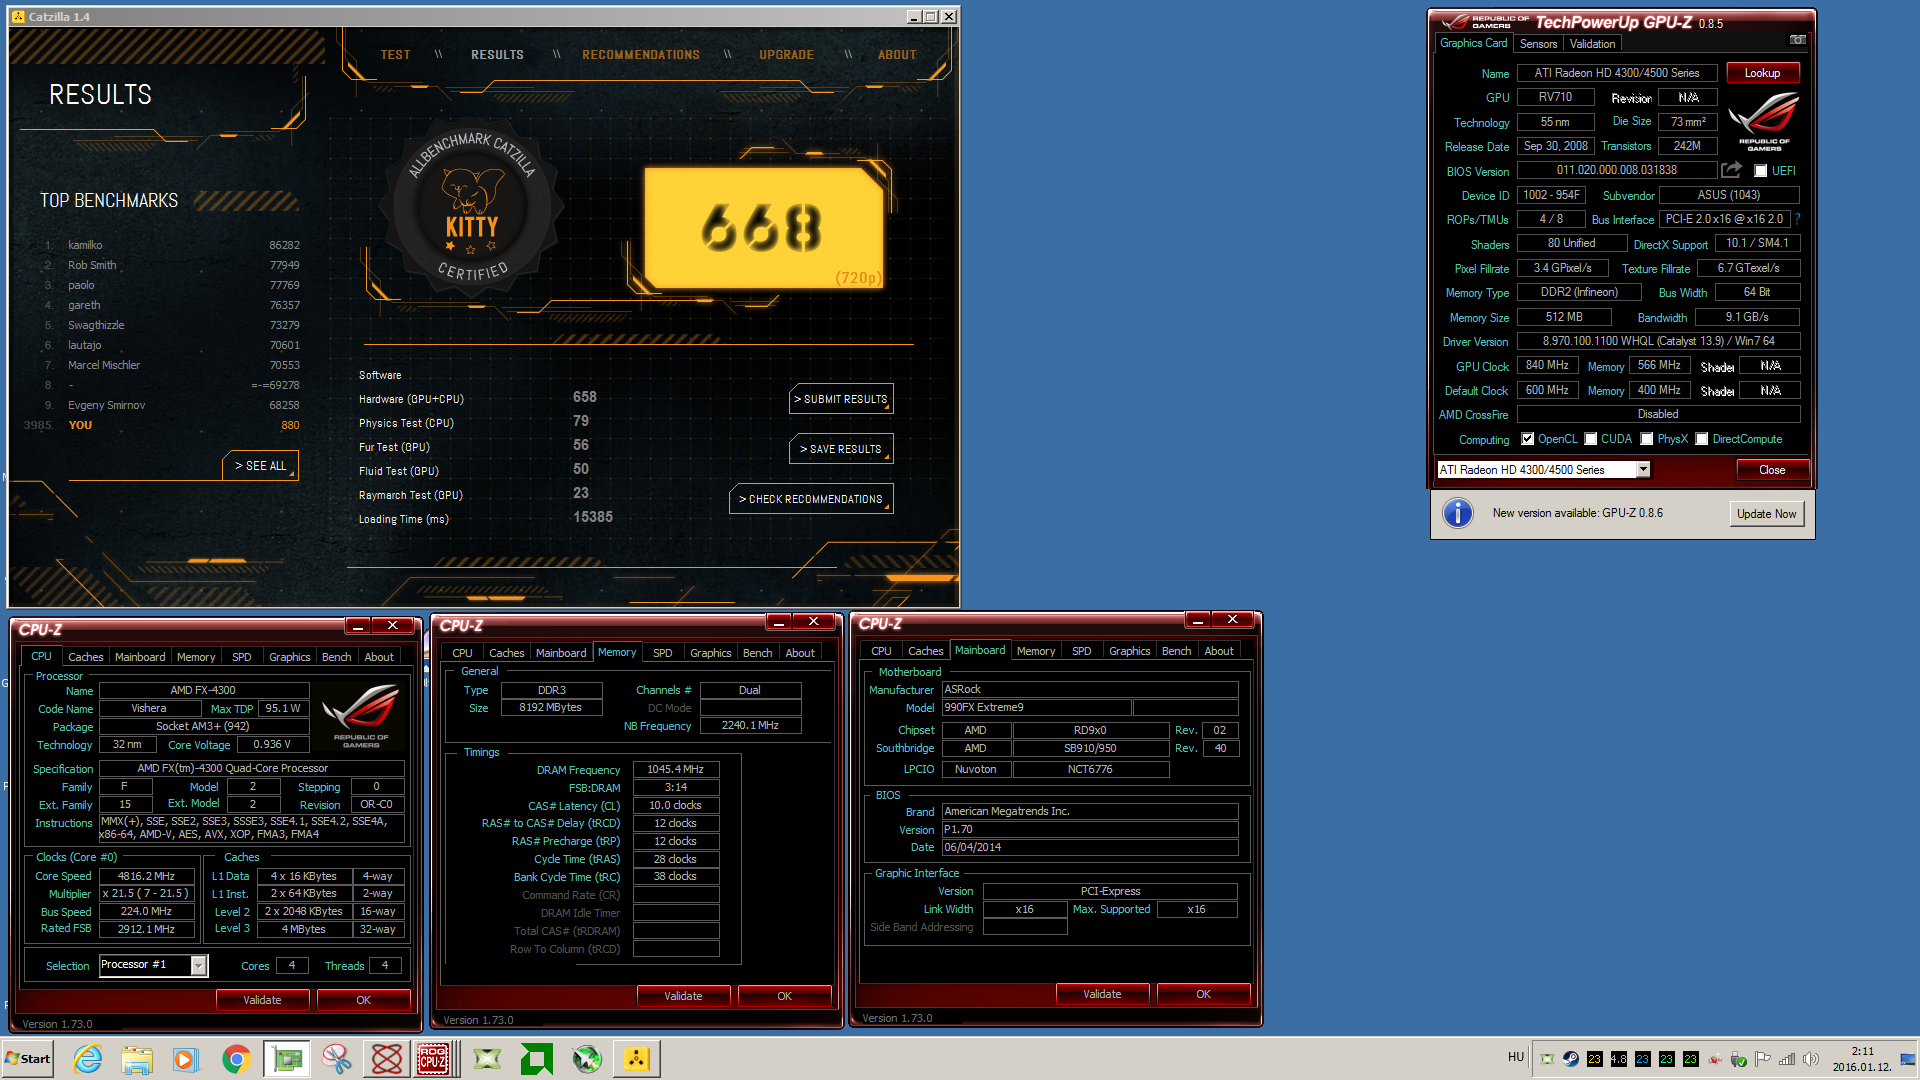The width and height of the screenshot is (1920, 1080).
Task: Open green X-shaped taskbar program
Action: [487, 1059]
